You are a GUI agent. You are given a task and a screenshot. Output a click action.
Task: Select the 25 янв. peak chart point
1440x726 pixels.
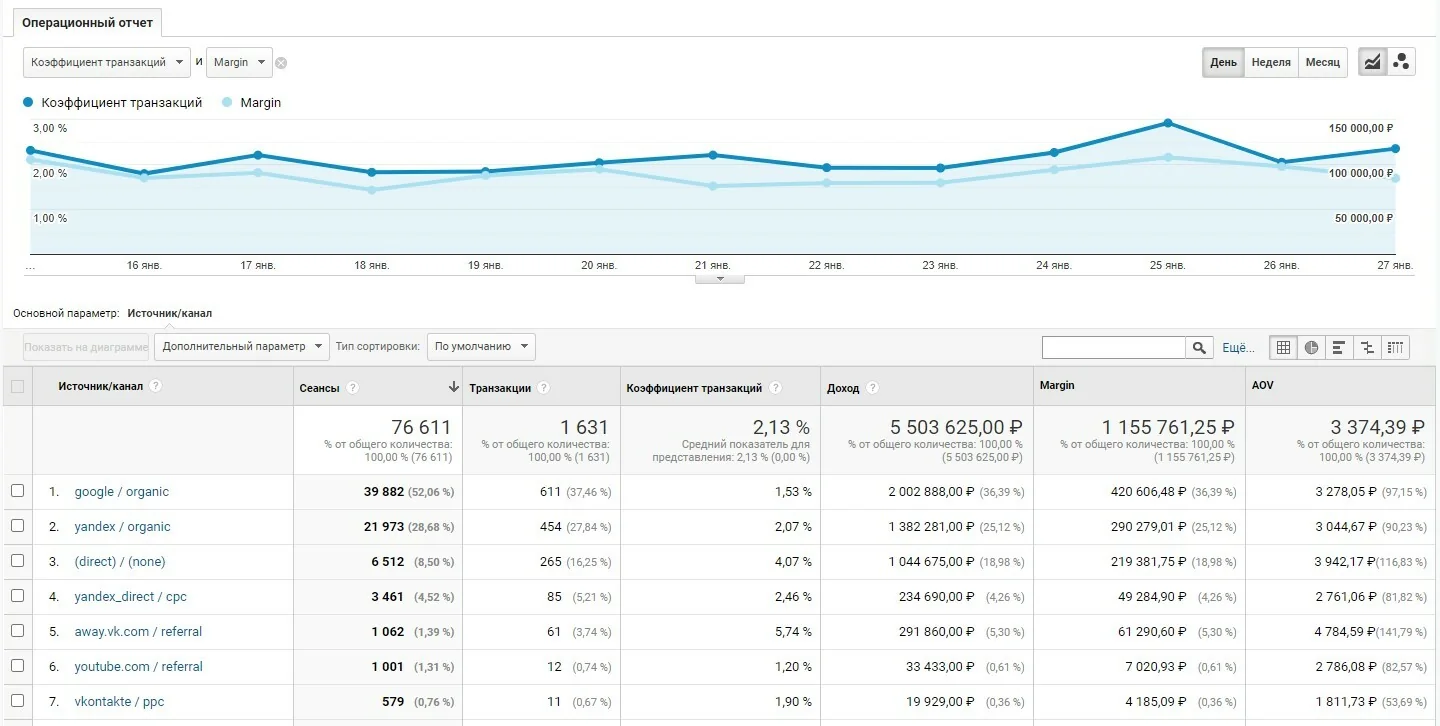1167,123
